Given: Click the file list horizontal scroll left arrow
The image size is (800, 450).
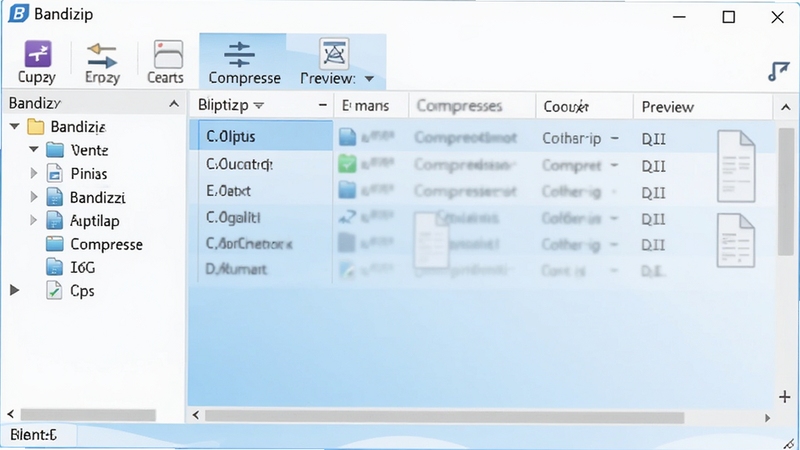Looking at the screenshot, I should tap(195, 415).
